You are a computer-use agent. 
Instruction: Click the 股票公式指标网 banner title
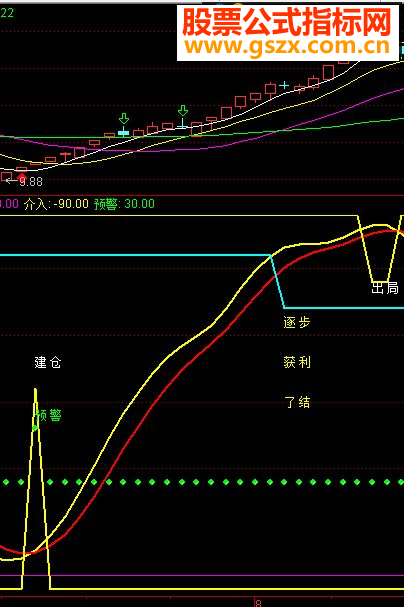287,22
